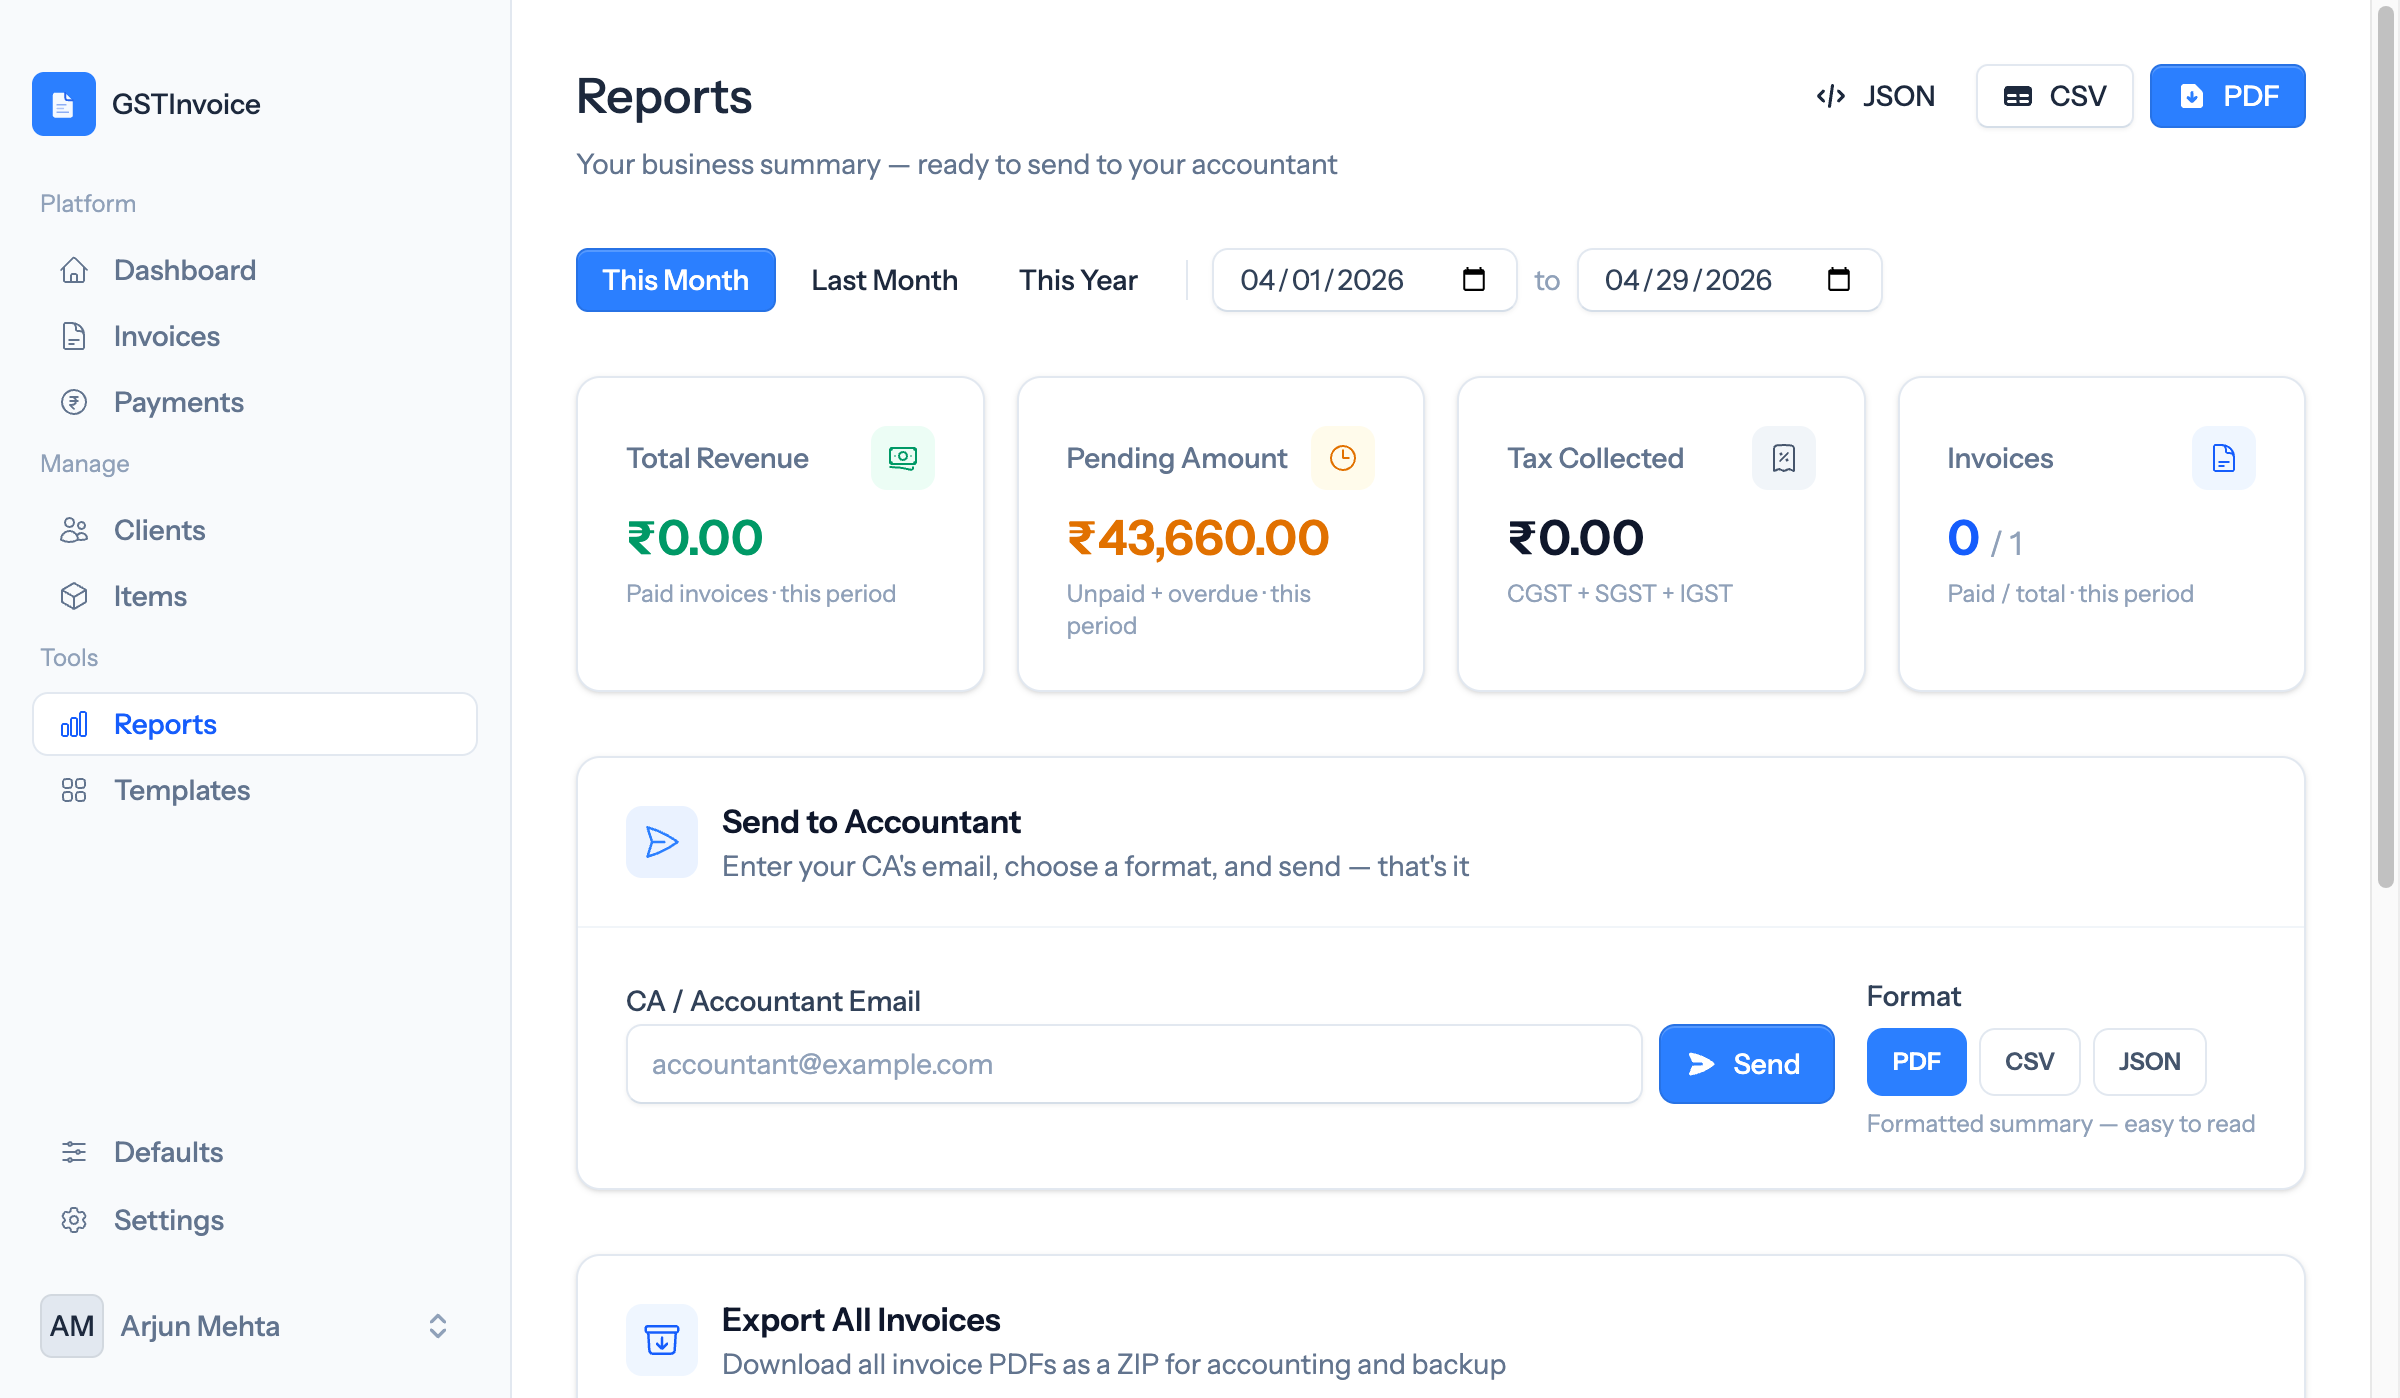The height and width of the screenshot is (1398, 2400).
Task: Open Templates under Tools
Action: 255,790
